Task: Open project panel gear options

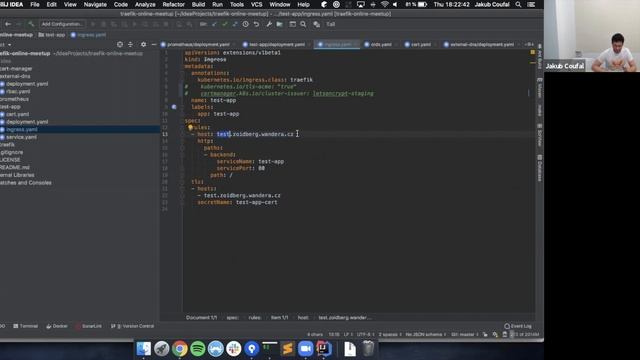Action: 143,44
